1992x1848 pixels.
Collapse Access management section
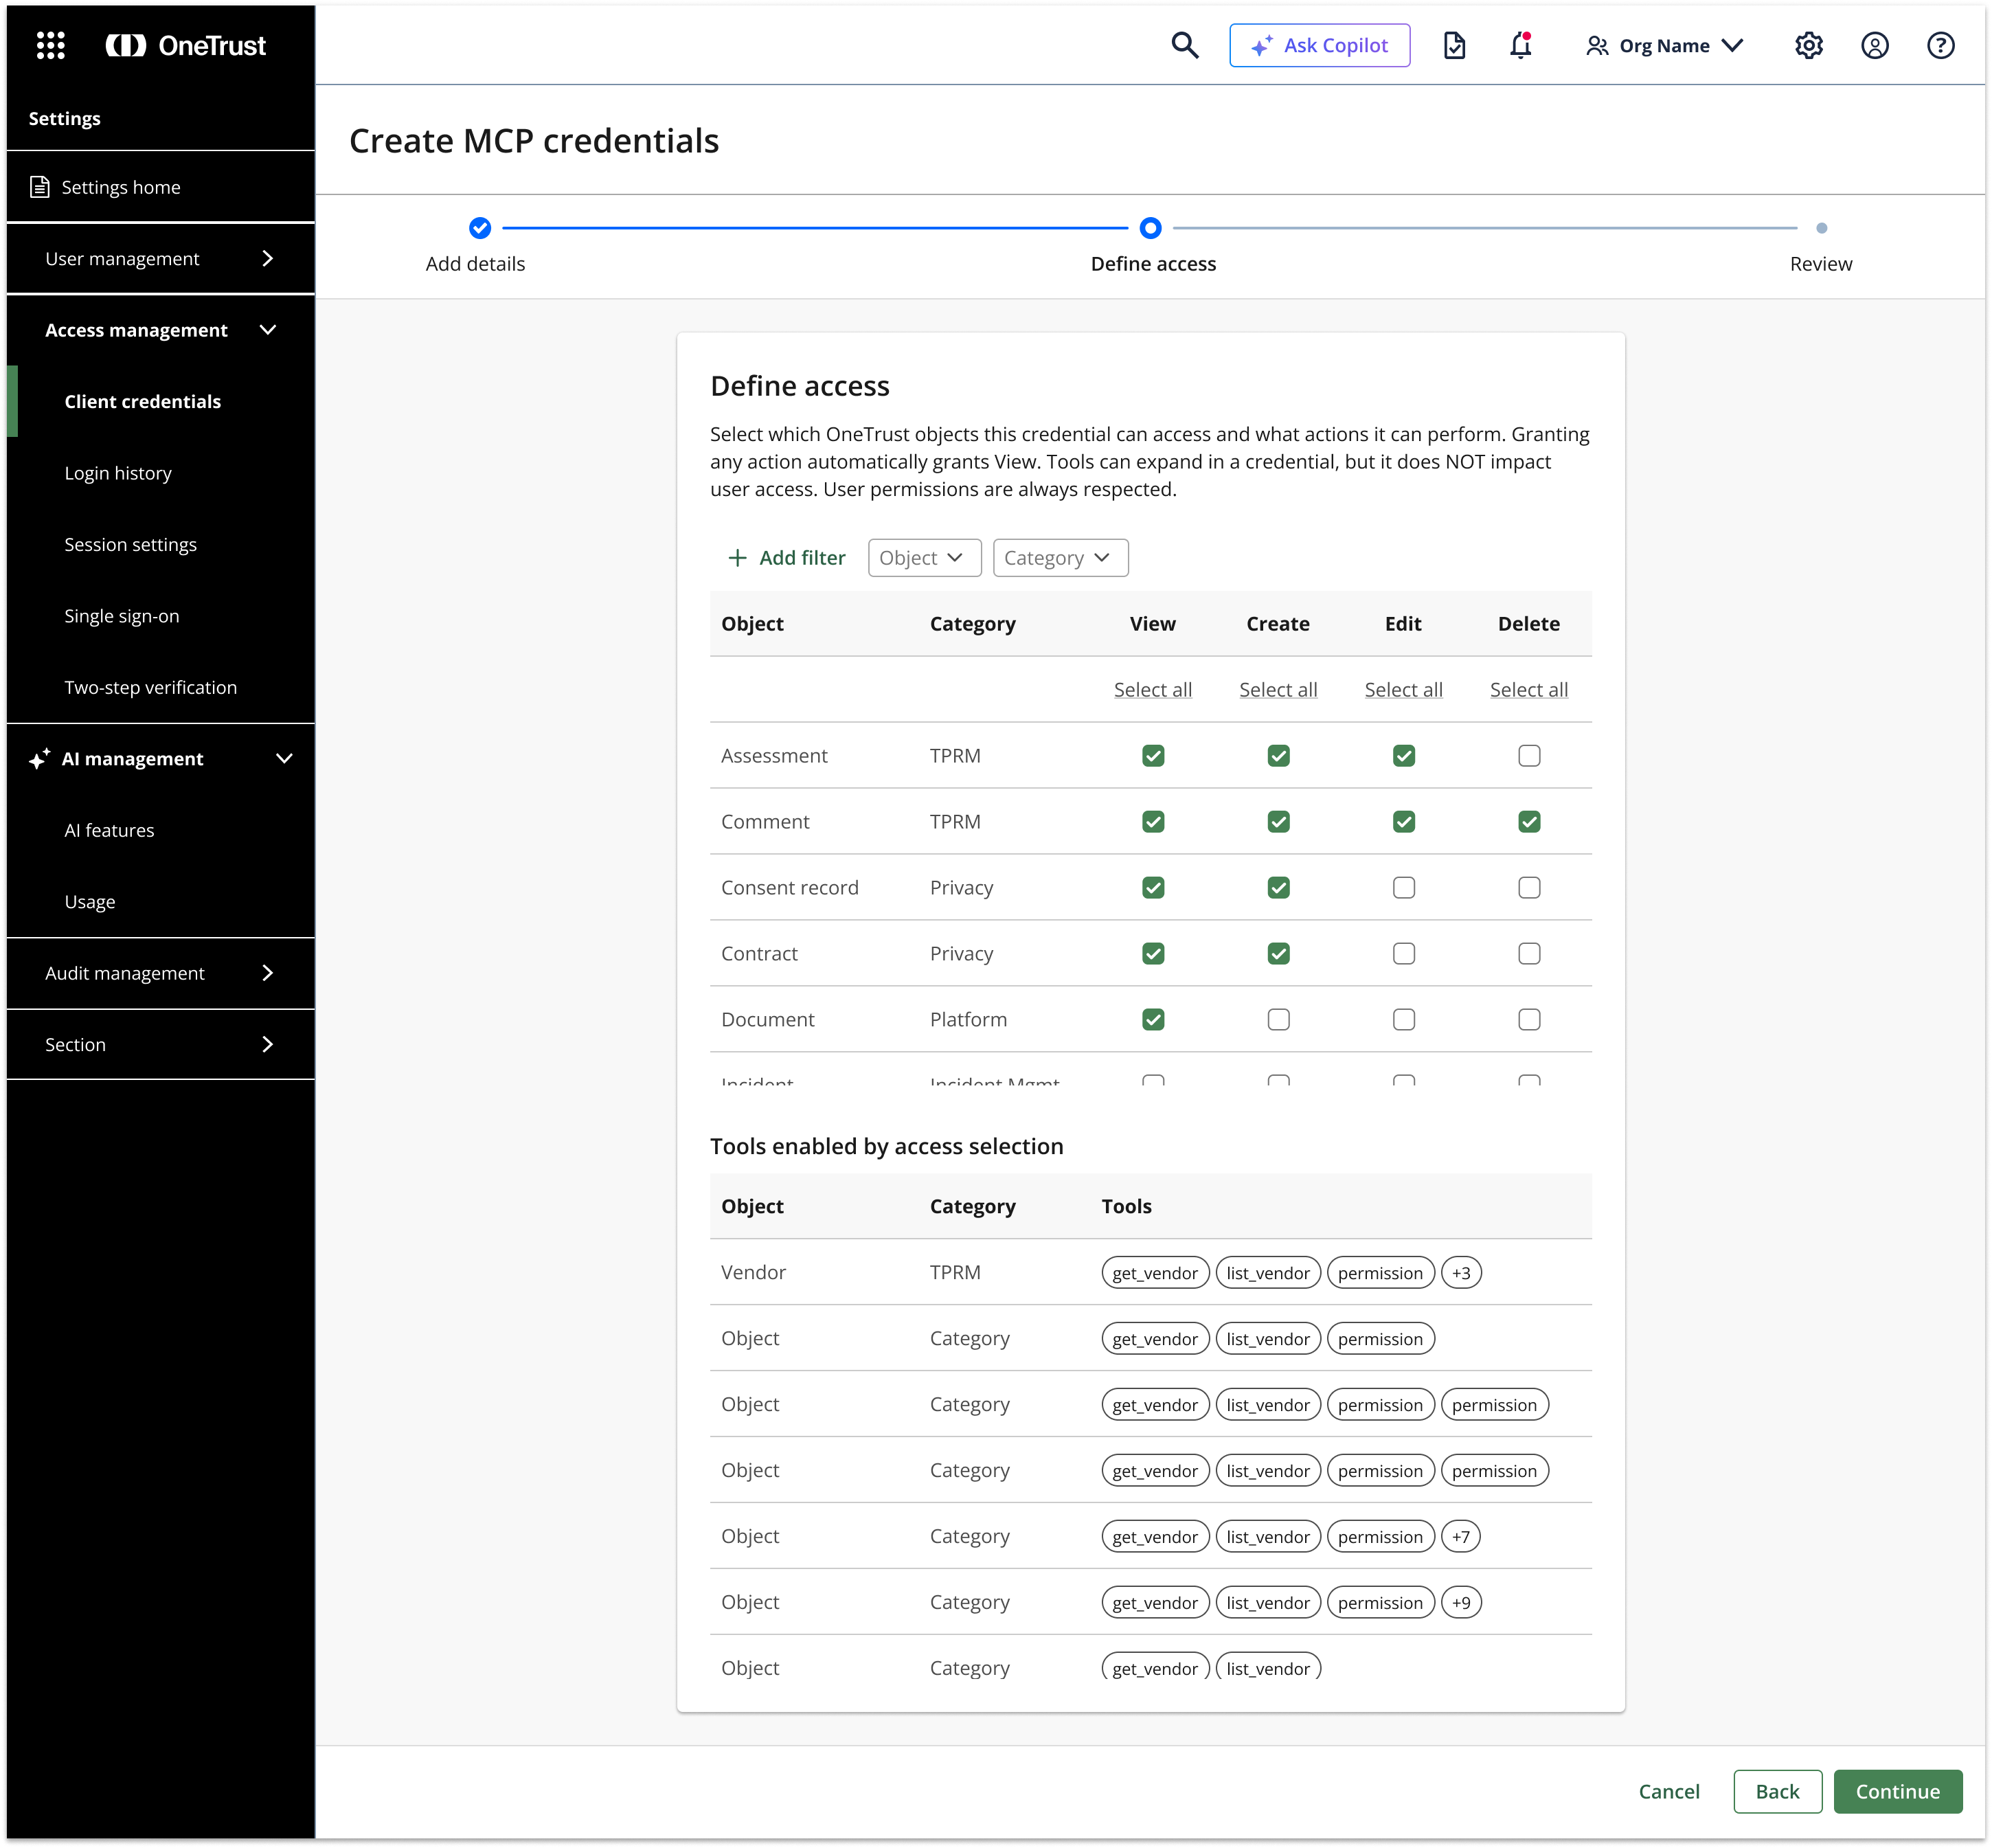coord(160,330)
